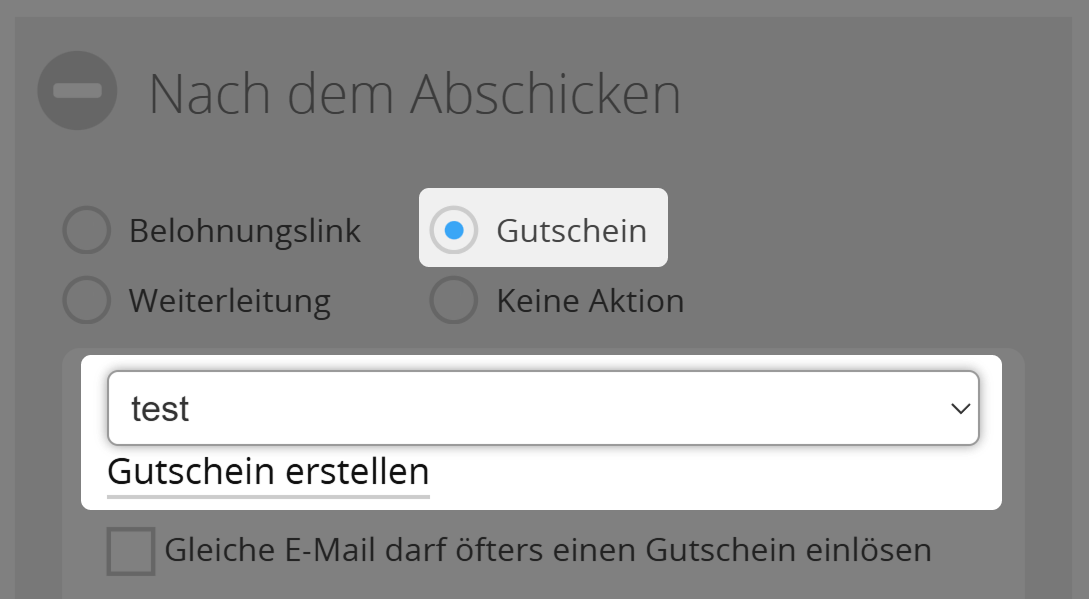
Task: Click the Belohnungslink label text
Action: click(244, 231)
